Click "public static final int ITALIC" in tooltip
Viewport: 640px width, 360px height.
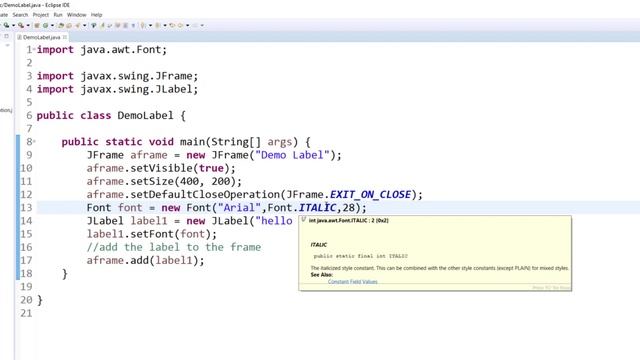click(x=360, y=256)
